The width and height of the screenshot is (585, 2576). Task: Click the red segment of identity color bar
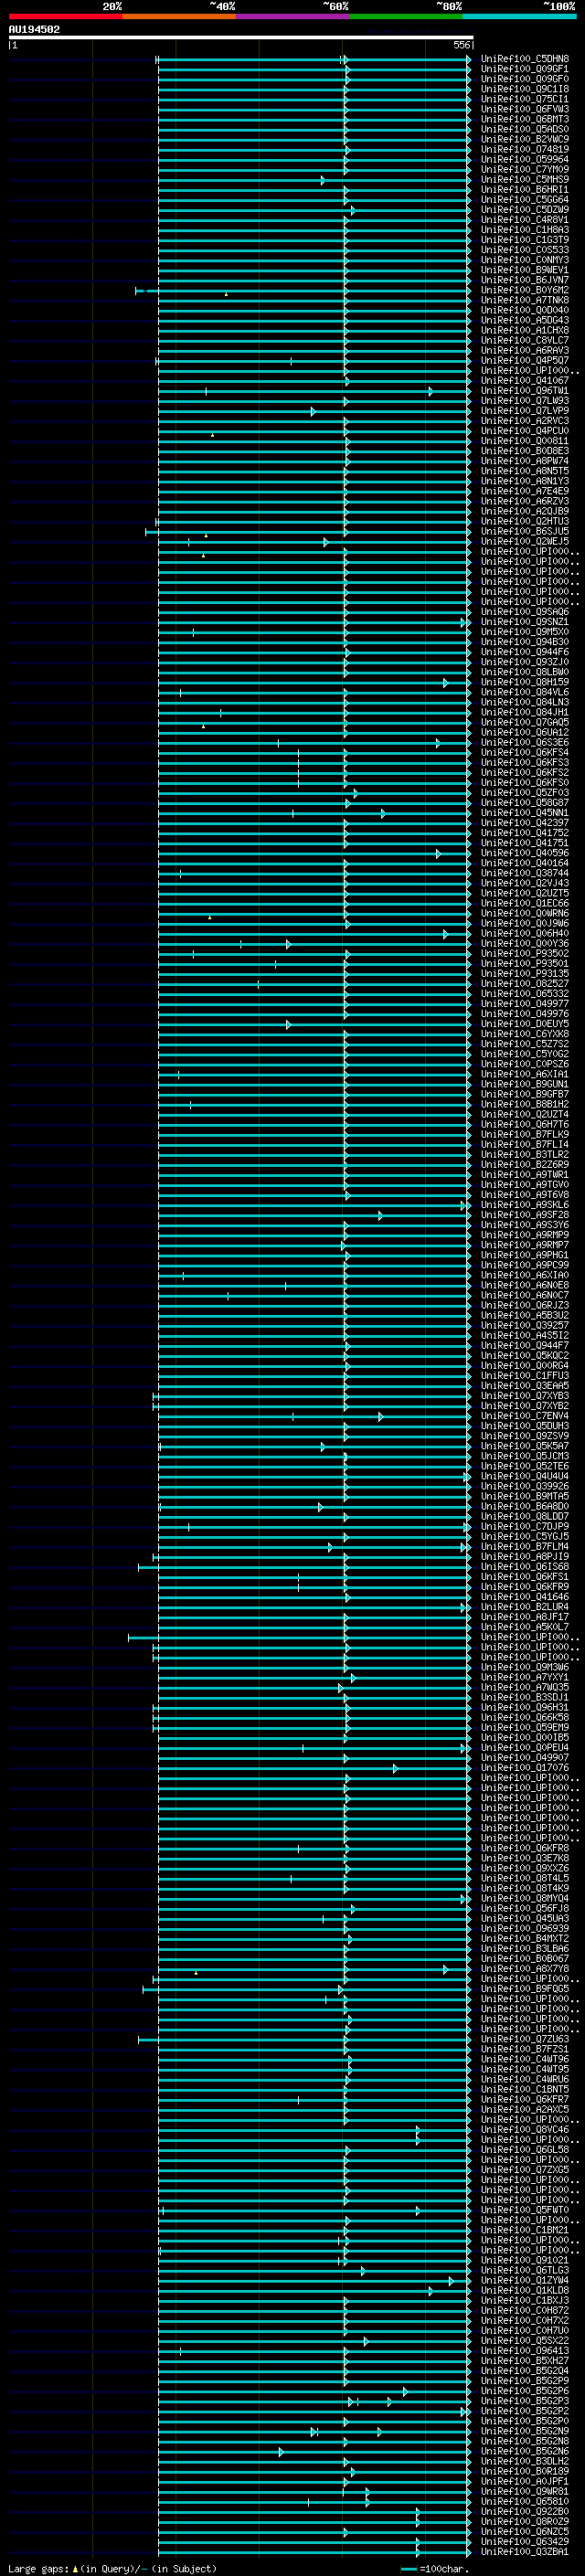[x=65, y=16]
